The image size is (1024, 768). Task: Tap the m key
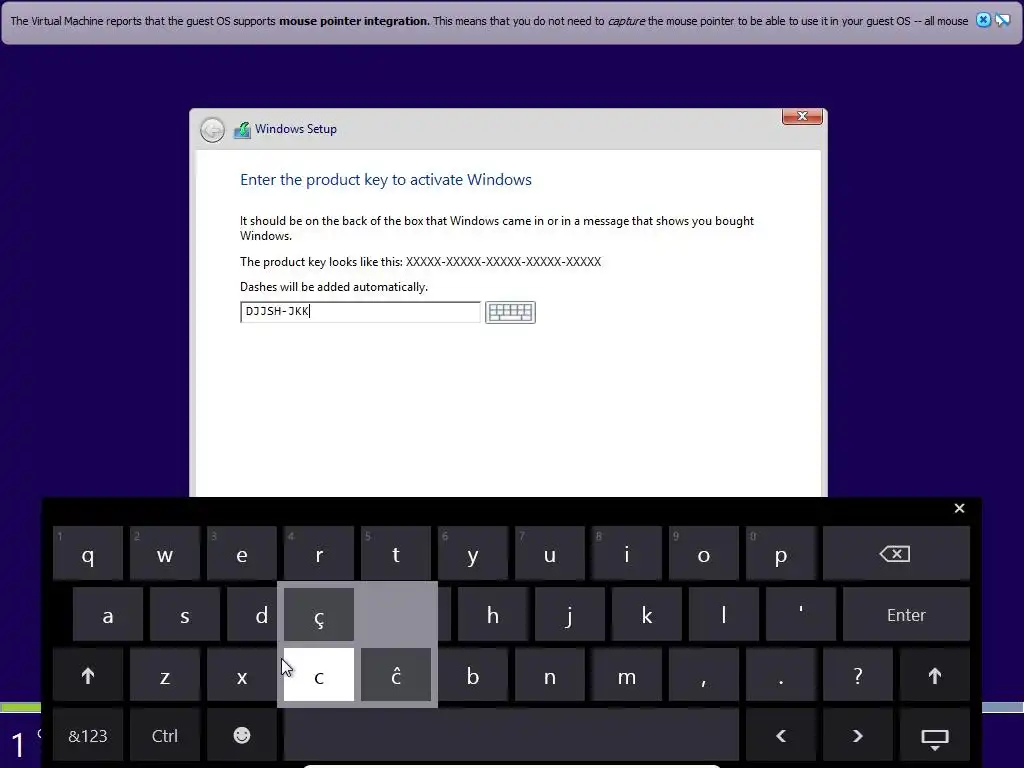click(627, 675)
